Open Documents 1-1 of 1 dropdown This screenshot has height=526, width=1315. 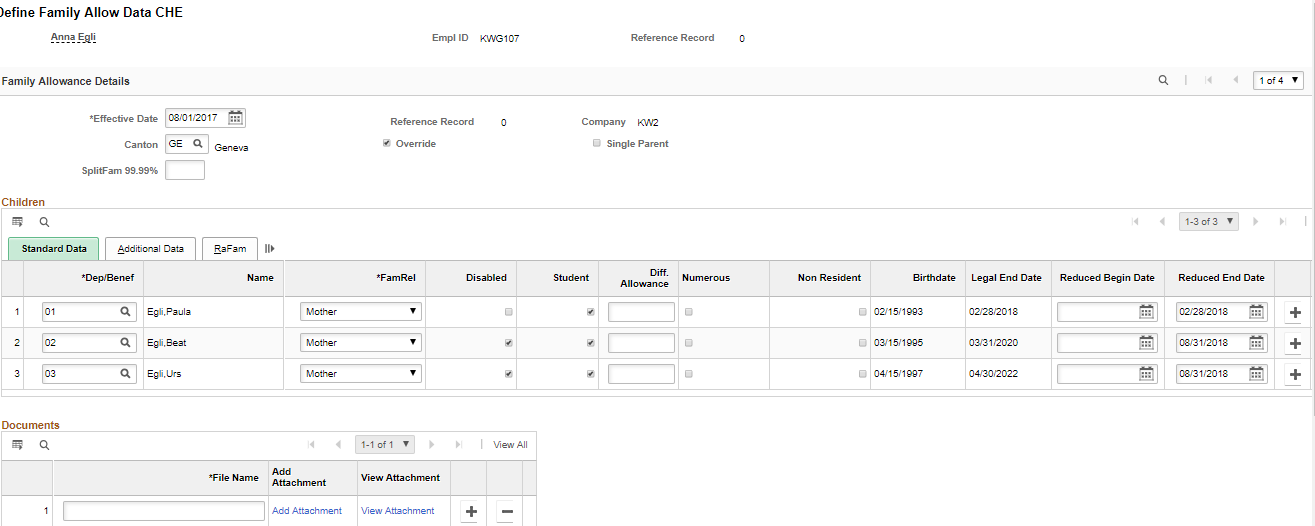(x=385, y=444)
